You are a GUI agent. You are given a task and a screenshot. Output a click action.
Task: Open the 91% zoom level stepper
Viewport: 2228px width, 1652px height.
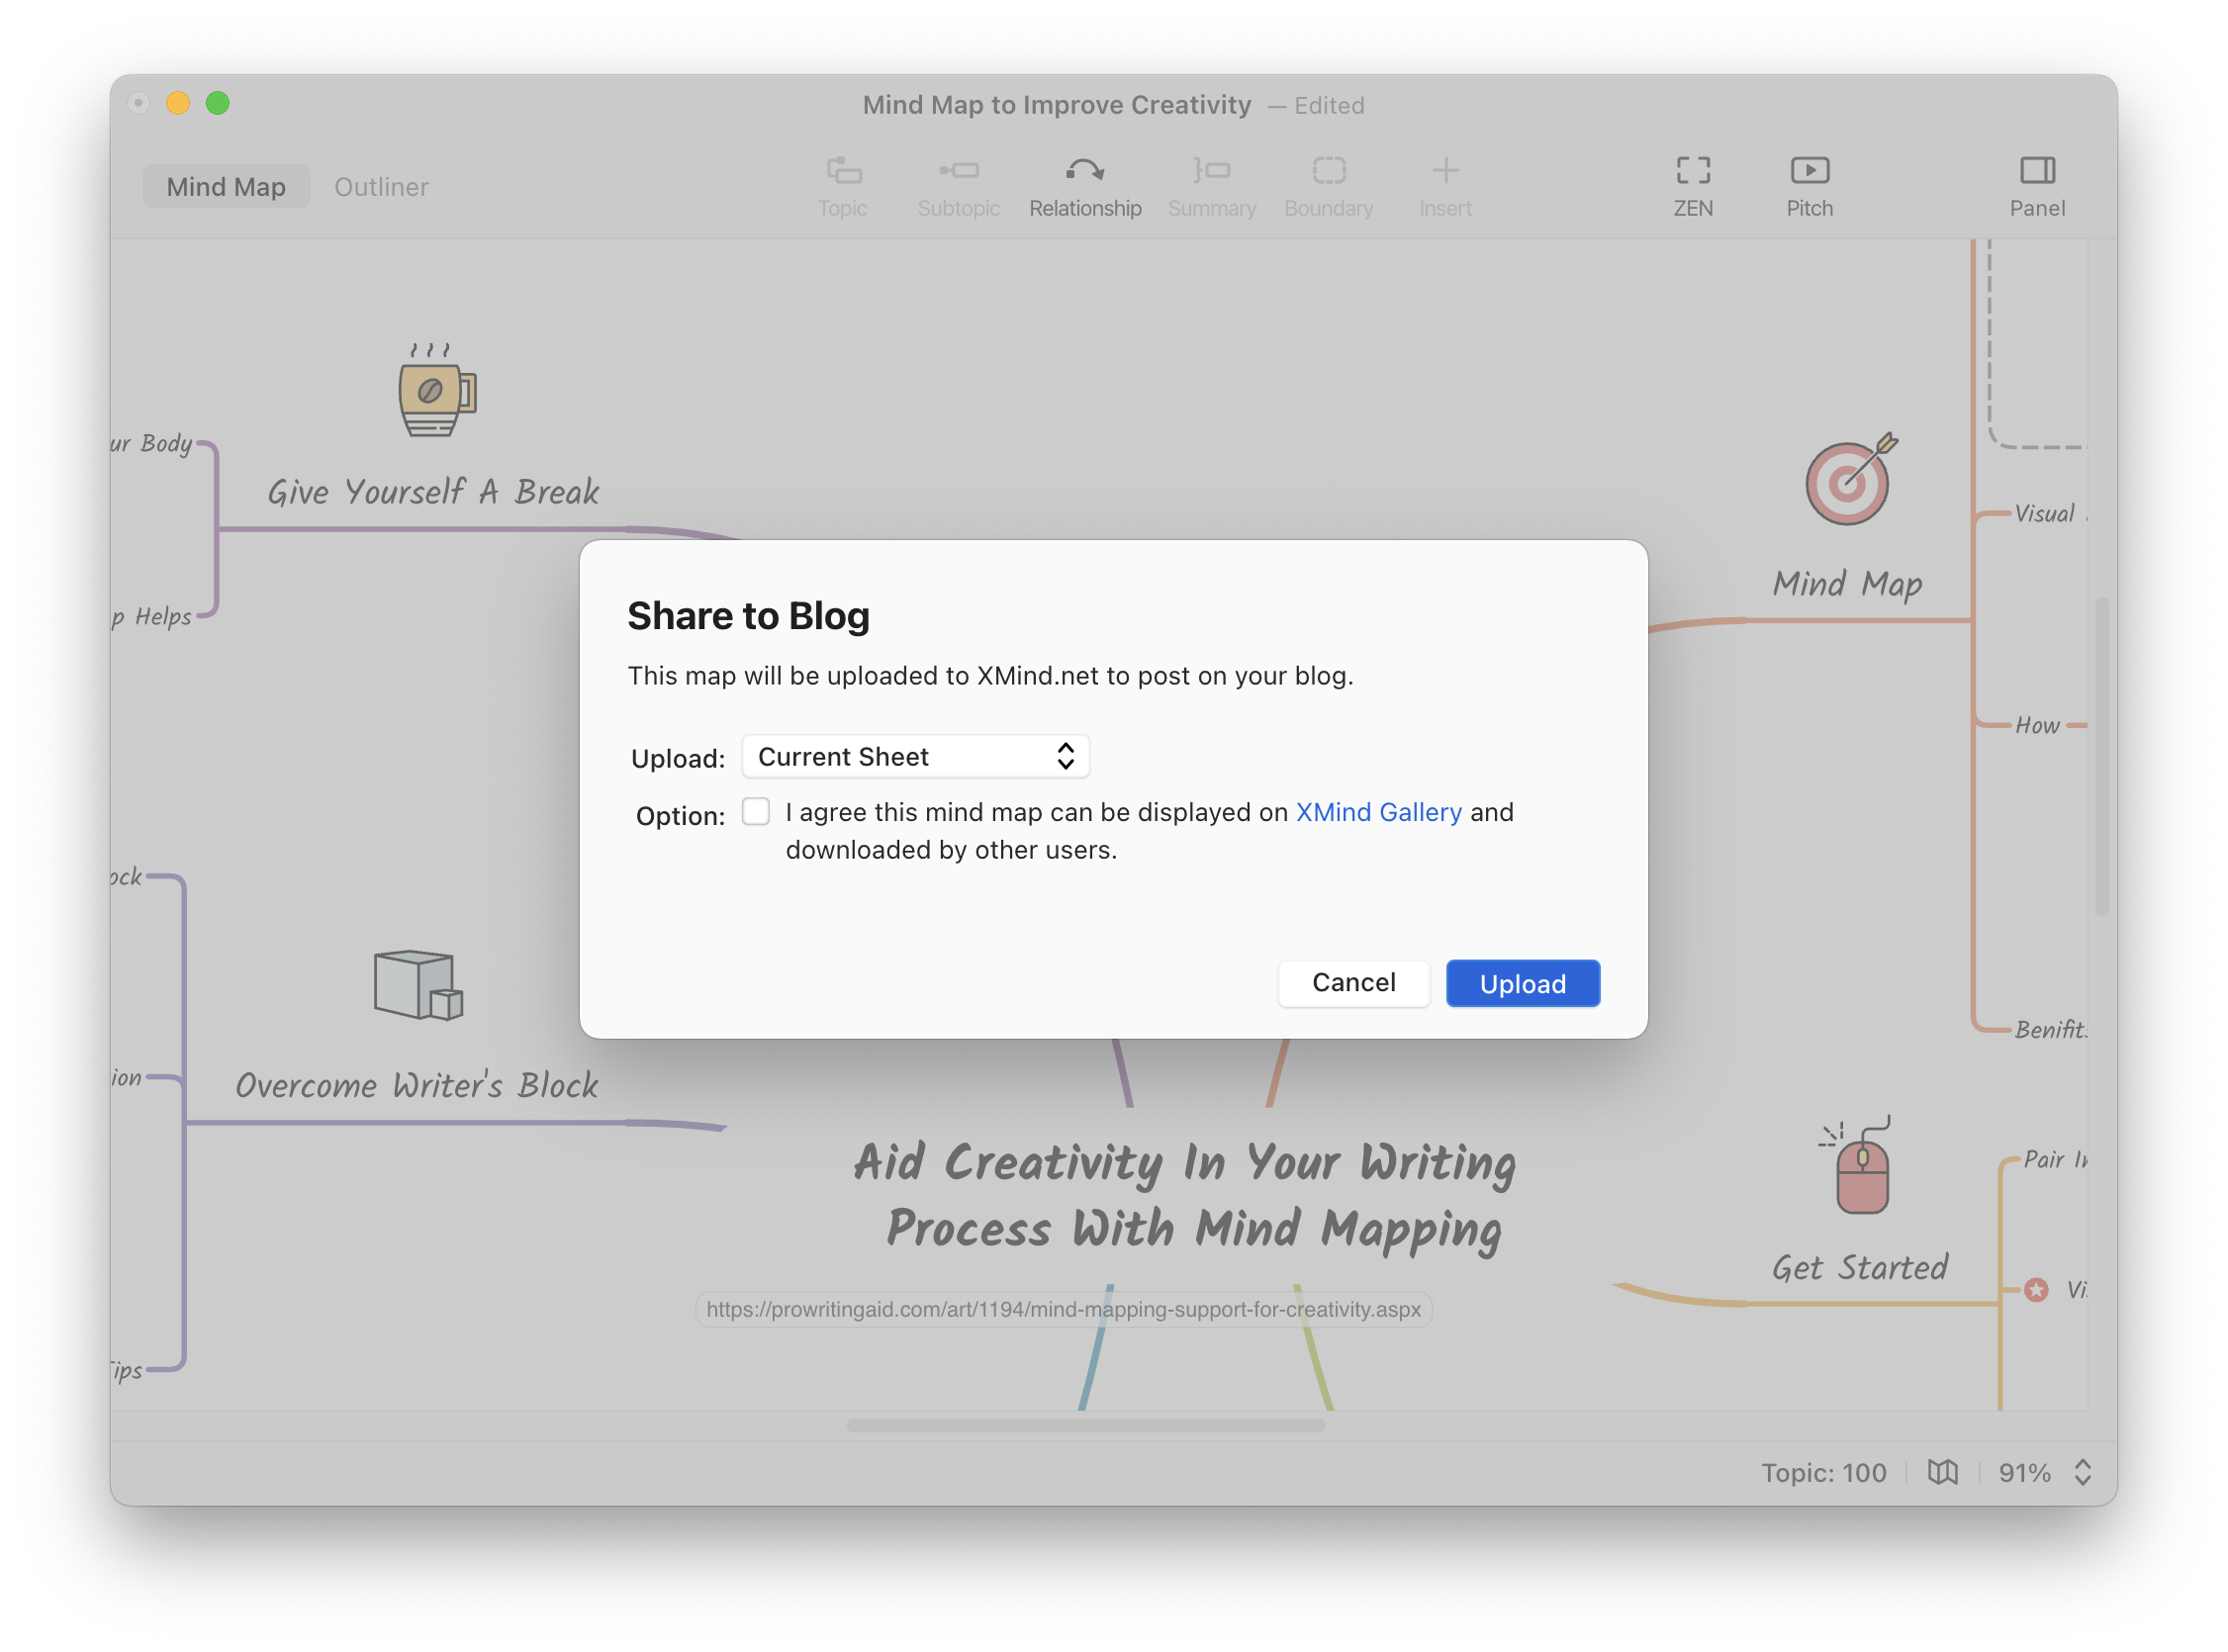click(2083, 1472)
